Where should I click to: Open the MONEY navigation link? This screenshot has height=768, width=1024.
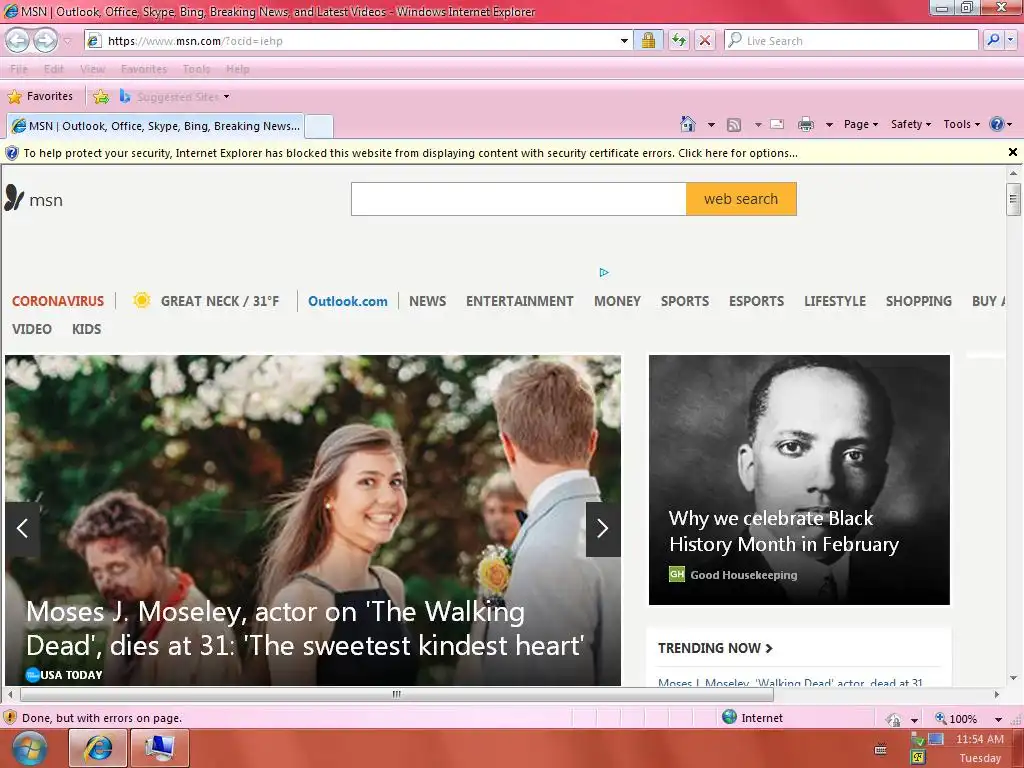(x=617, y=301)
